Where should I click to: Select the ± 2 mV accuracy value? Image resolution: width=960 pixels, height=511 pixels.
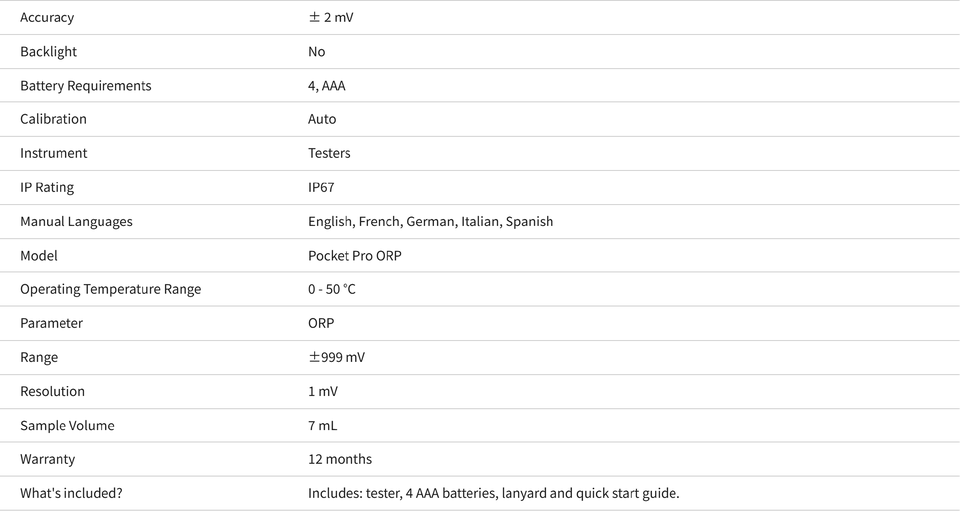point(331,17)
